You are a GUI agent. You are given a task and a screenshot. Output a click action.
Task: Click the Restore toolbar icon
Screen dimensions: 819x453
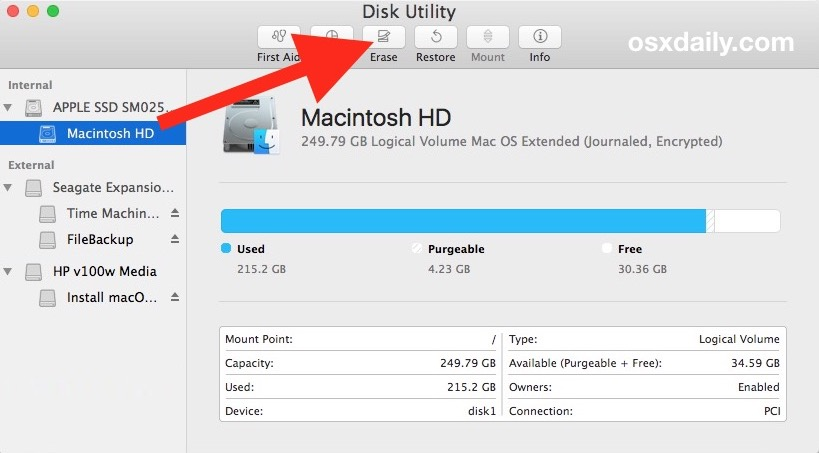click(x=435, y=37)
